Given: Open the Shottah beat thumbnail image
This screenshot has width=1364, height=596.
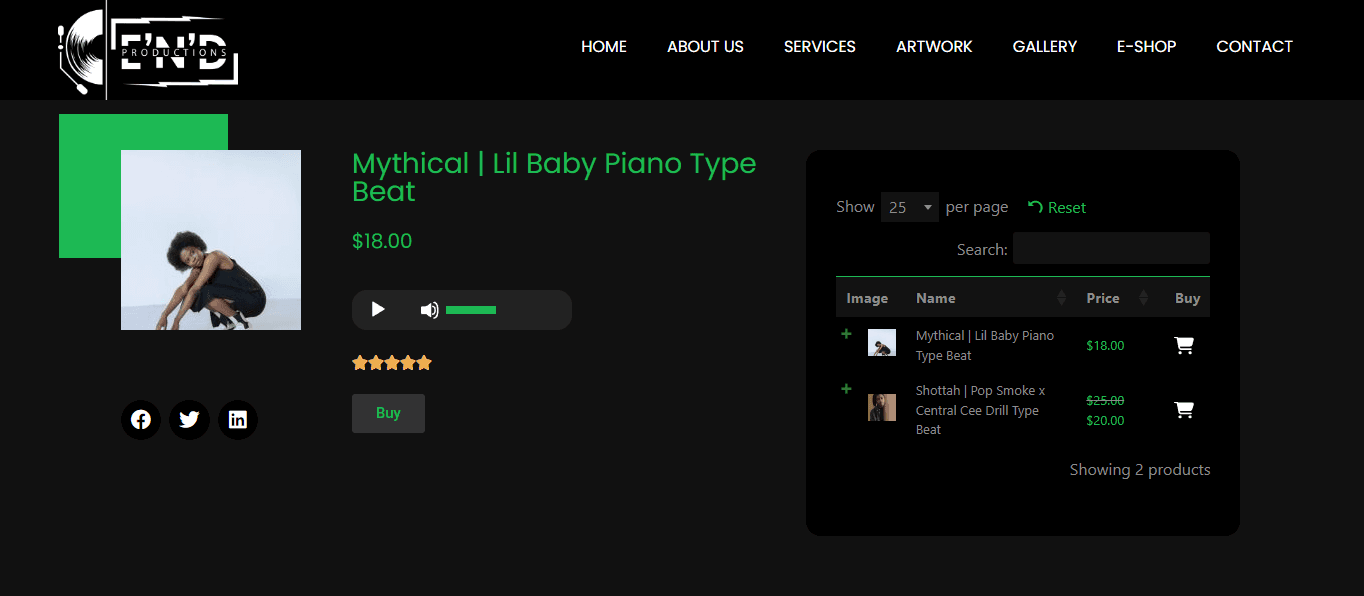Looking at the screenshot, I should coord(882,407).
